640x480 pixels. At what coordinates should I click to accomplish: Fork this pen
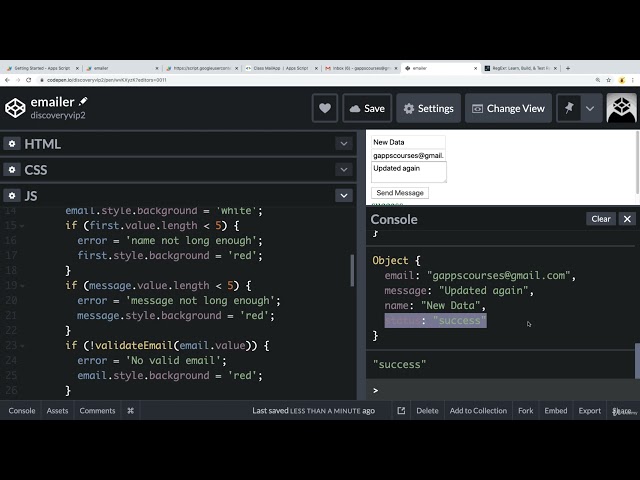pyautogui.click(x=526, y=411)
